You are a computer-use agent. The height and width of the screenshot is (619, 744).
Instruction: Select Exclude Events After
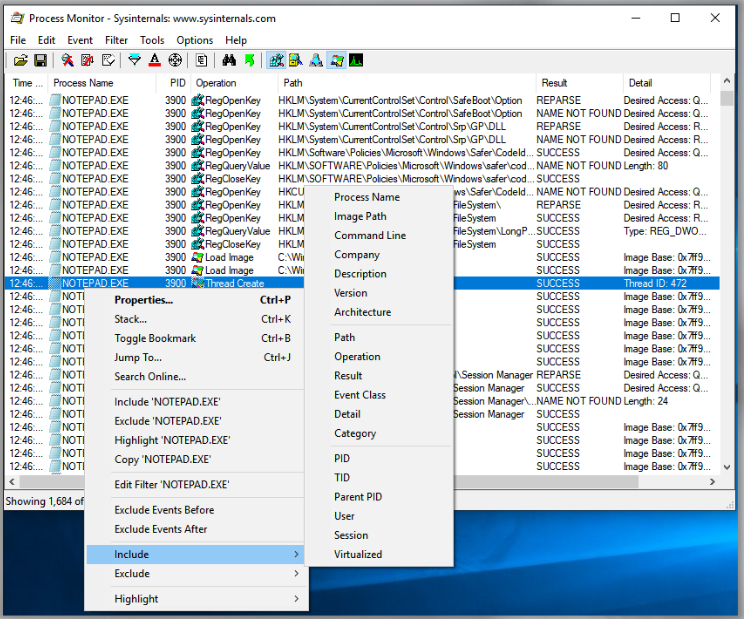[x=195, y=529]
